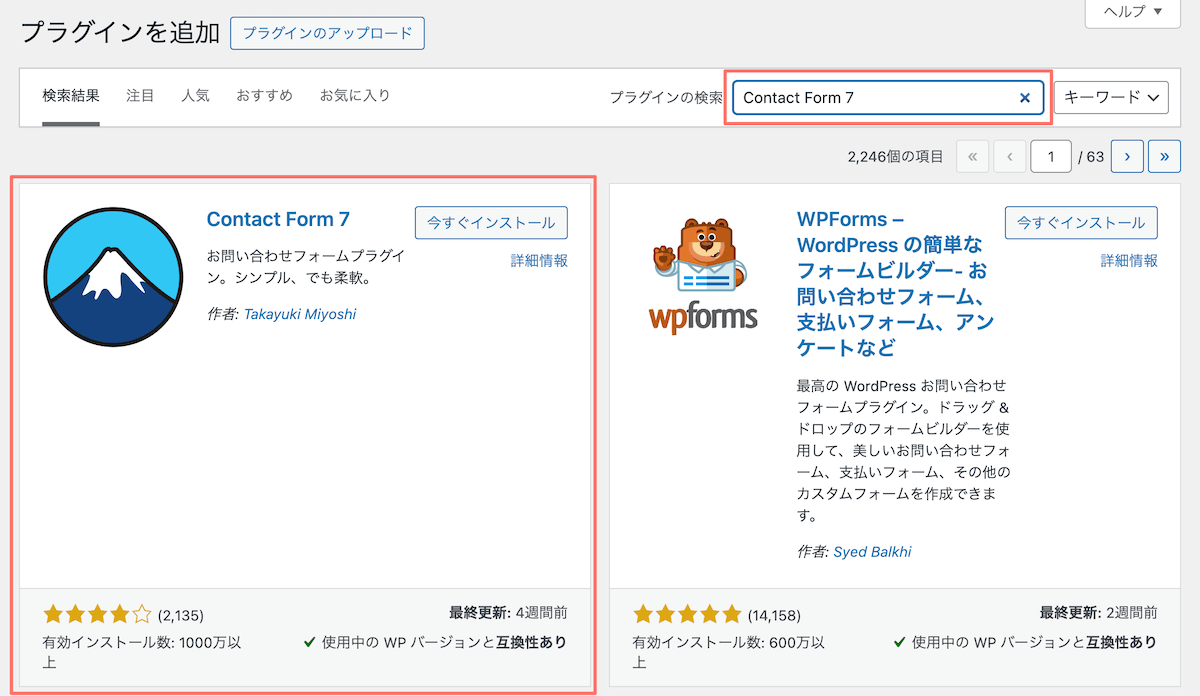Open author Takayuki Miyoshi link

pos(300,314)
